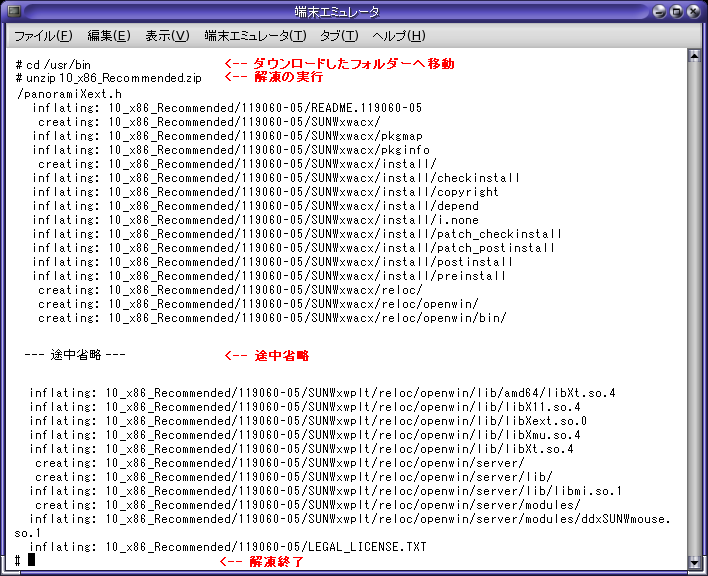708x576 pixels.
Task: Click the '# cd /usr/bin' command line
Action: click(x=53, y=65)
